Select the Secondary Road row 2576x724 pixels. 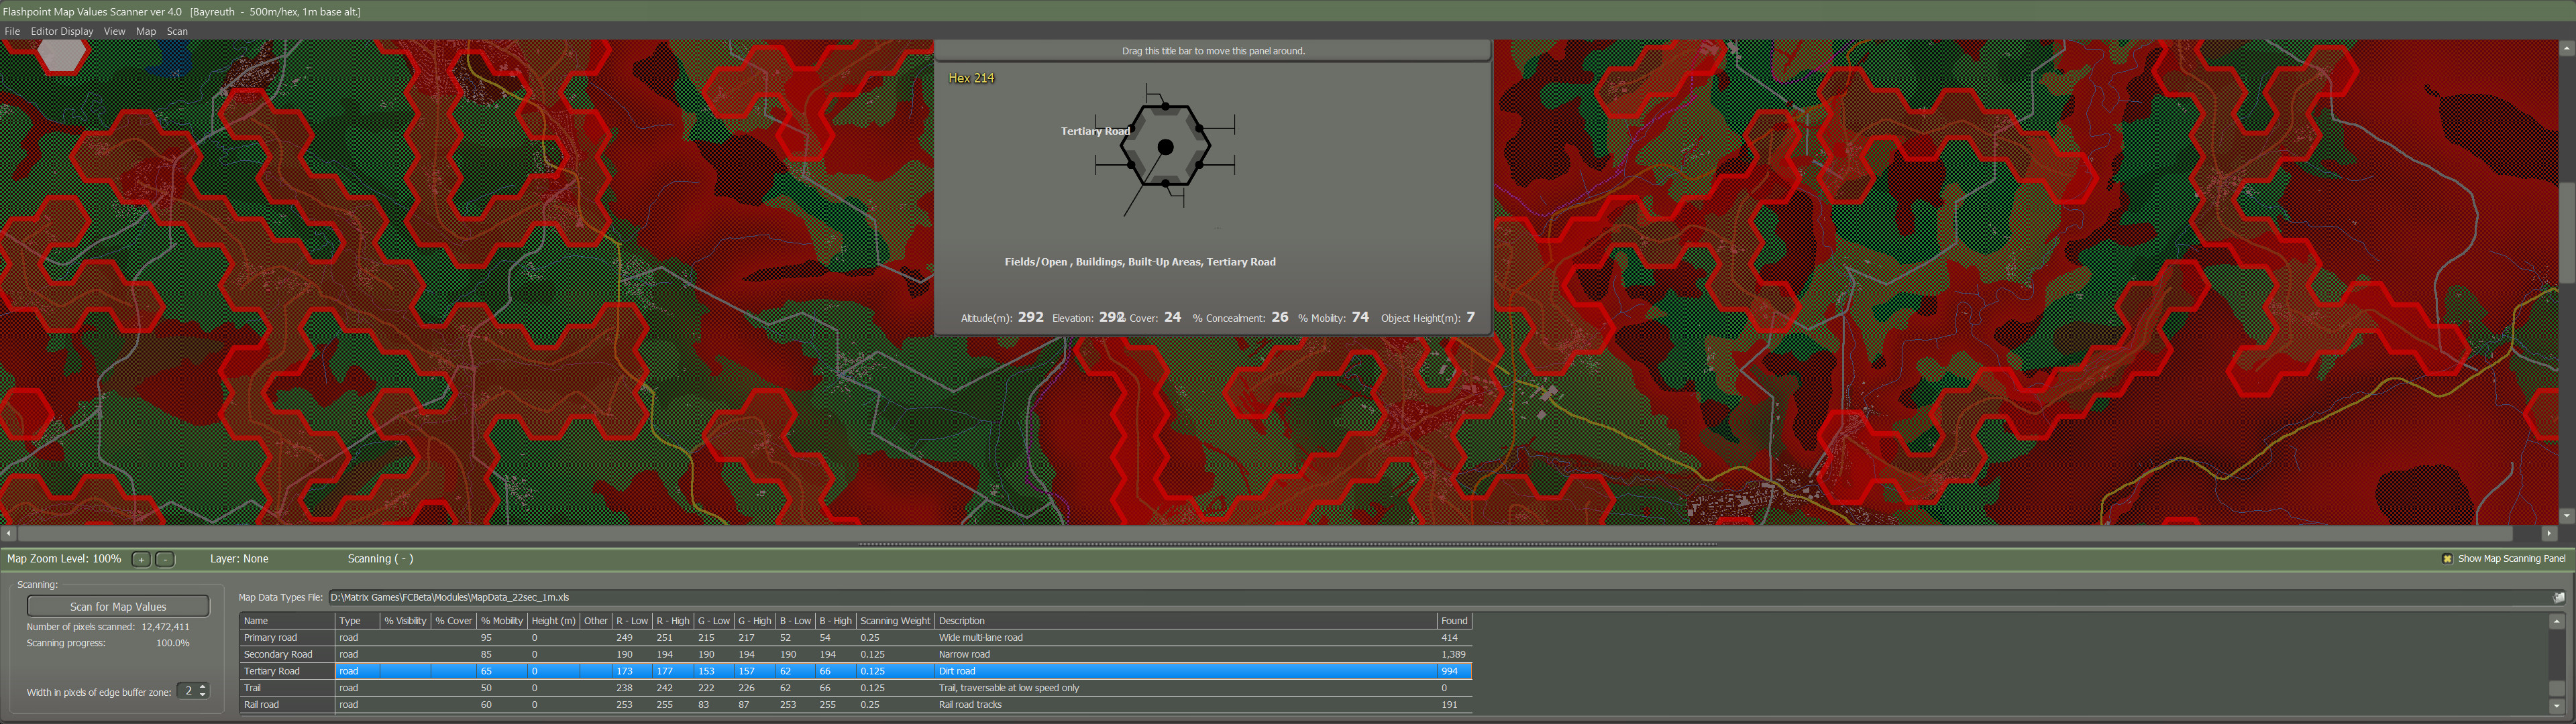(x=278, y=655)
